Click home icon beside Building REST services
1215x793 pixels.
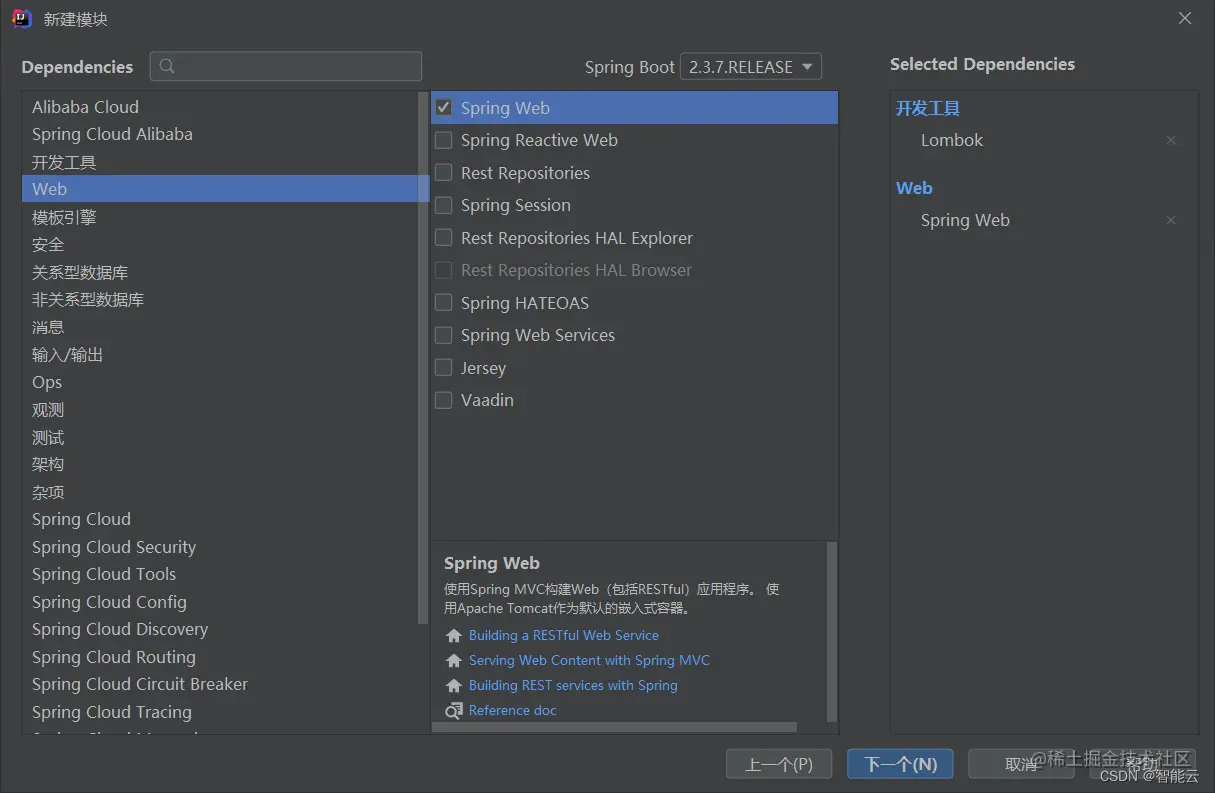454,685
